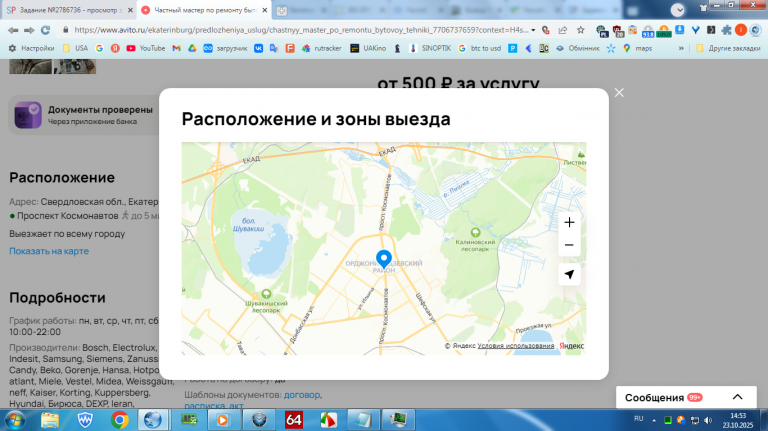The width and height of the screenshot is (768, 431).
Task: Open the Windows Start menu
Action: [15, 420]
